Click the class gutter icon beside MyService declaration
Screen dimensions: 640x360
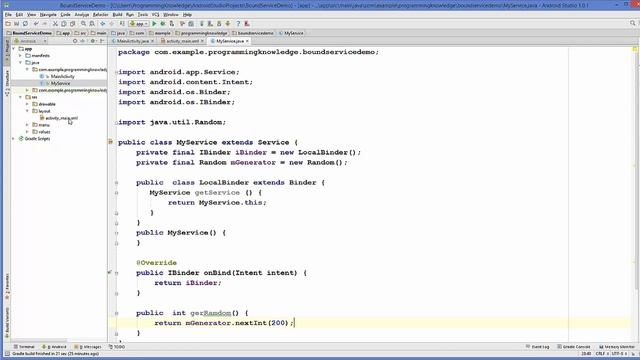point(110,142)
